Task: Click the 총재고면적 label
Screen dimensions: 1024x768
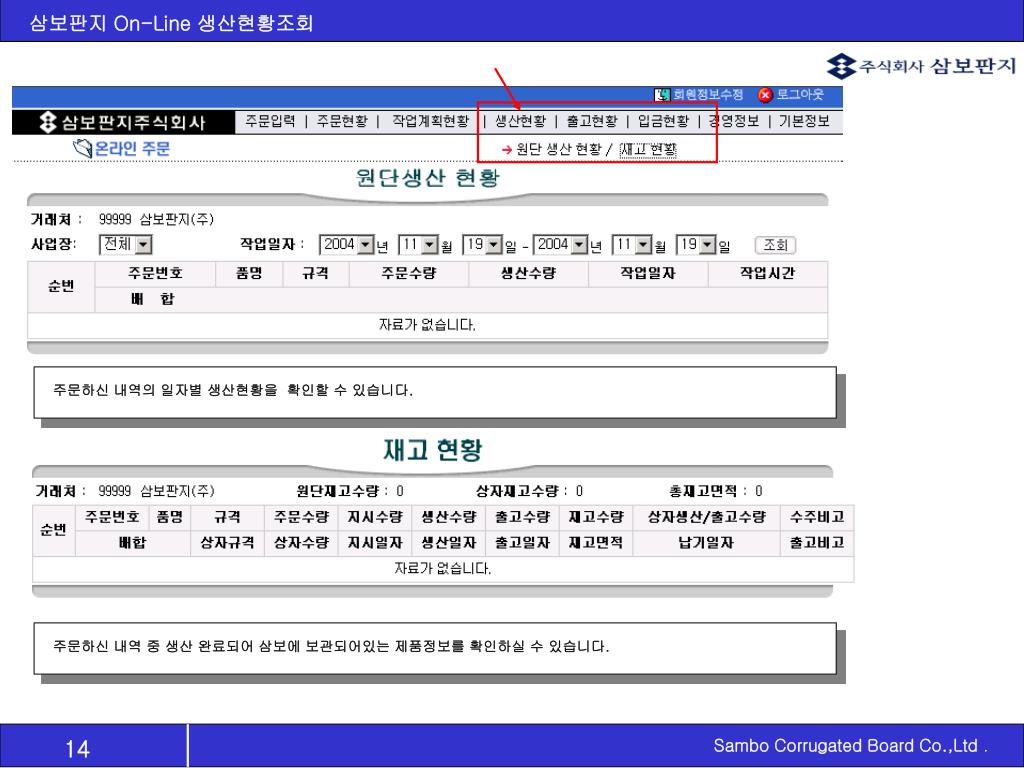Action: pos(703,491)
